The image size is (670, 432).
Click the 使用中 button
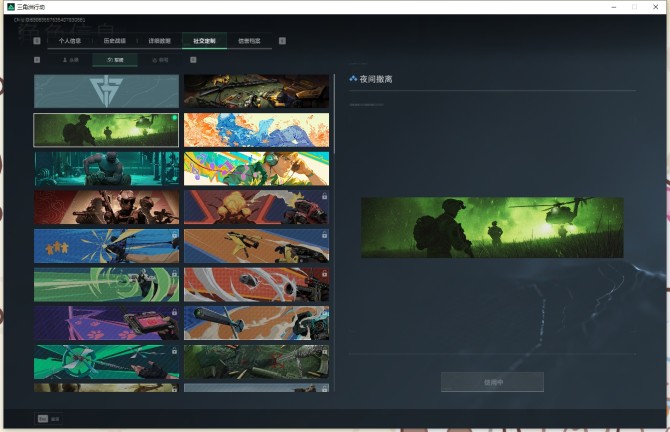coord(492,382)
